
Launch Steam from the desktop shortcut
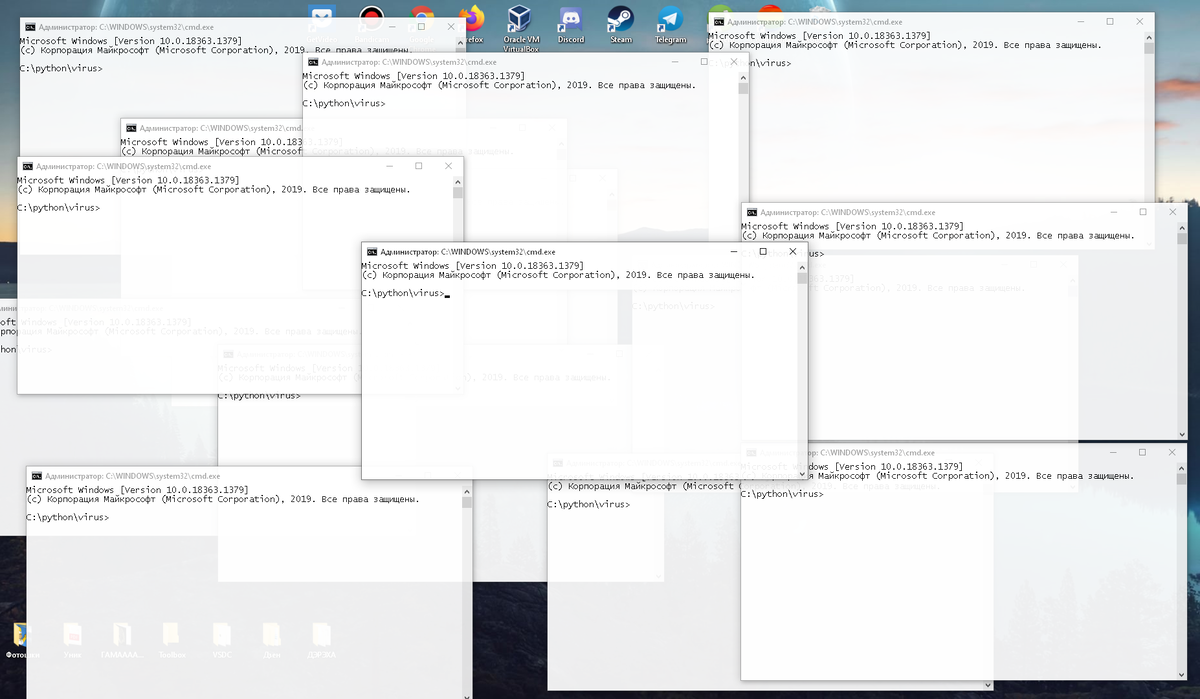tap(621, 24)
